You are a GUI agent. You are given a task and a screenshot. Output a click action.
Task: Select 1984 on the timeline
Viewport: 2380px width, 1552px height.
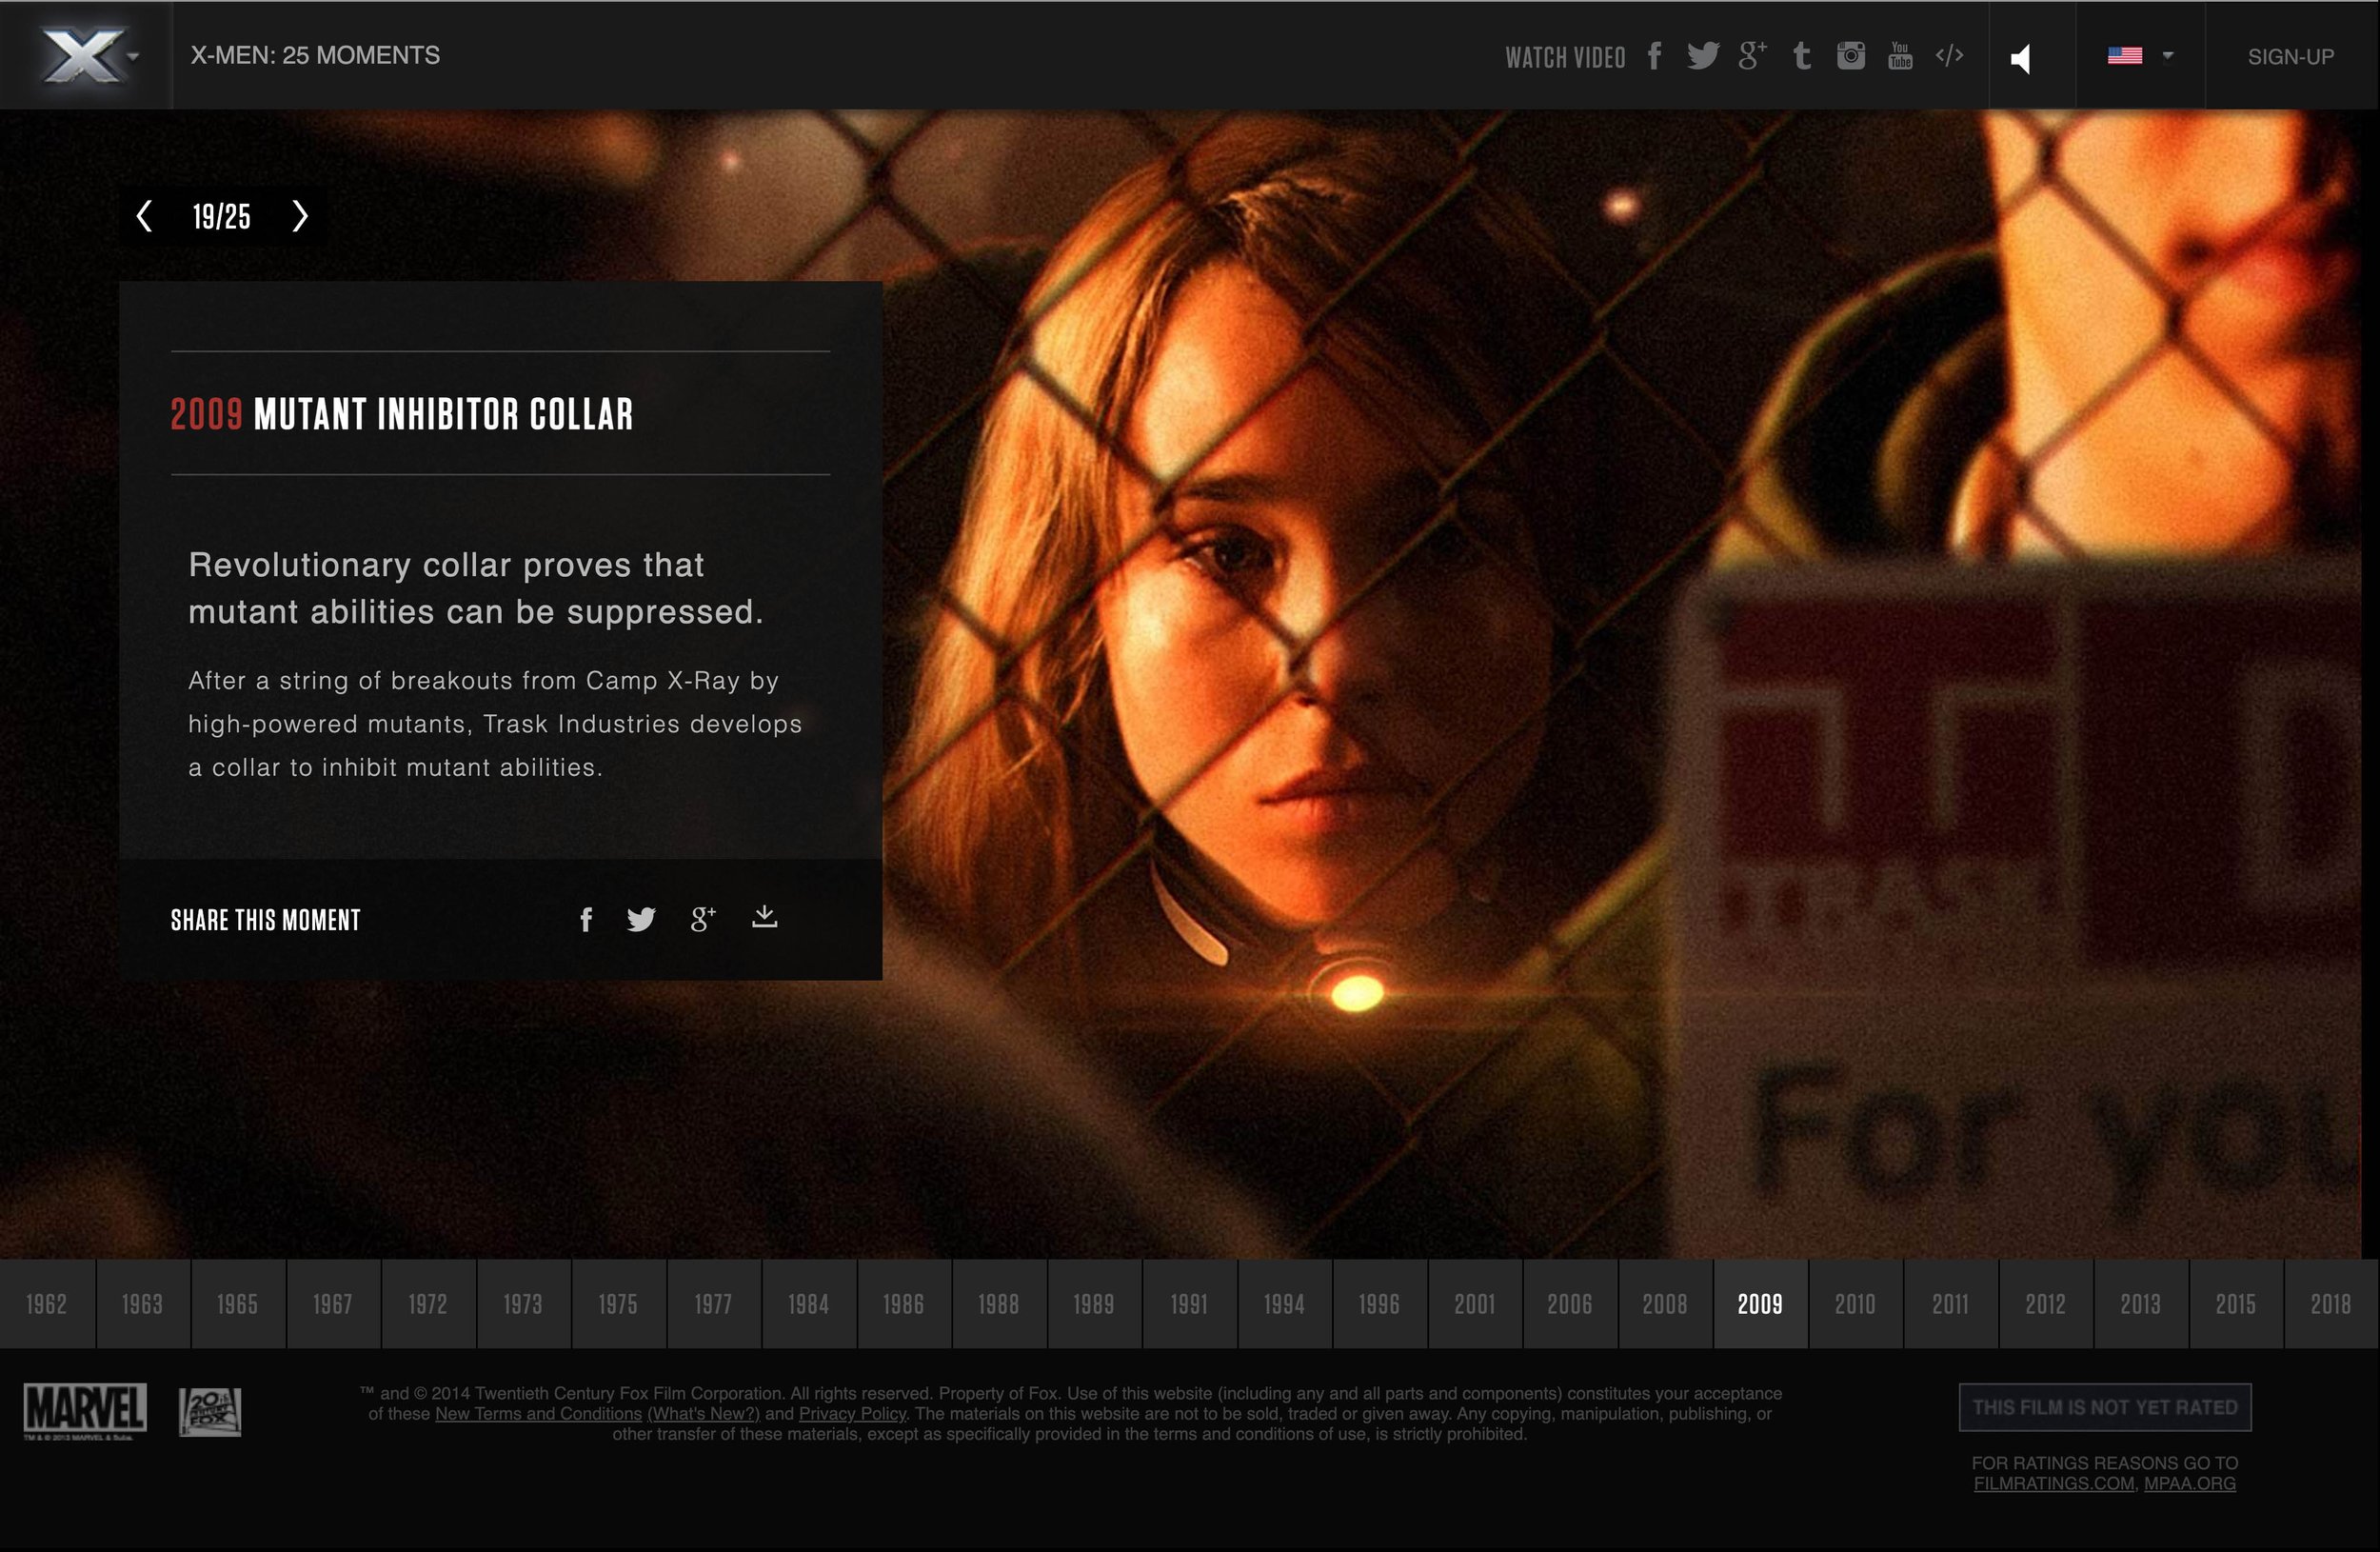pyautogui.click(x=808, y=1304)
